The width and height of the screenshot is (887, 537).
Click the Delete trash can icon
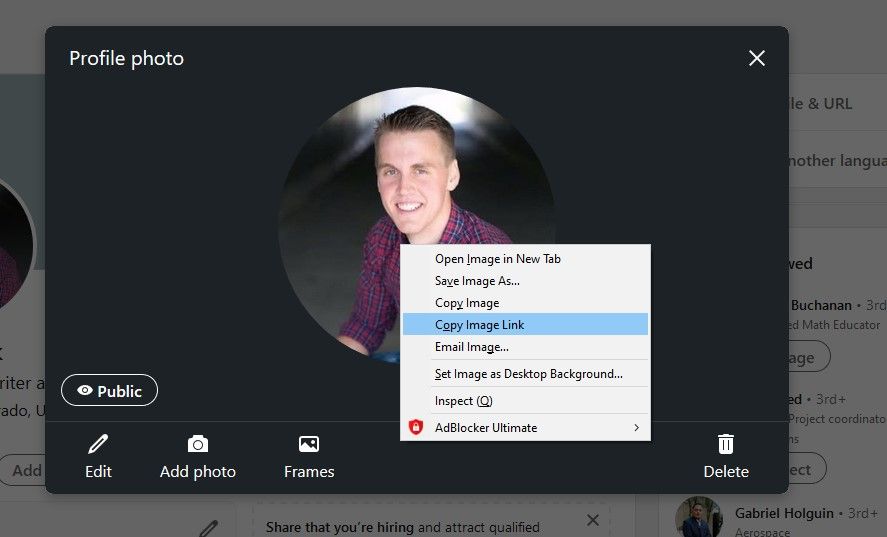tap(726, 444)
